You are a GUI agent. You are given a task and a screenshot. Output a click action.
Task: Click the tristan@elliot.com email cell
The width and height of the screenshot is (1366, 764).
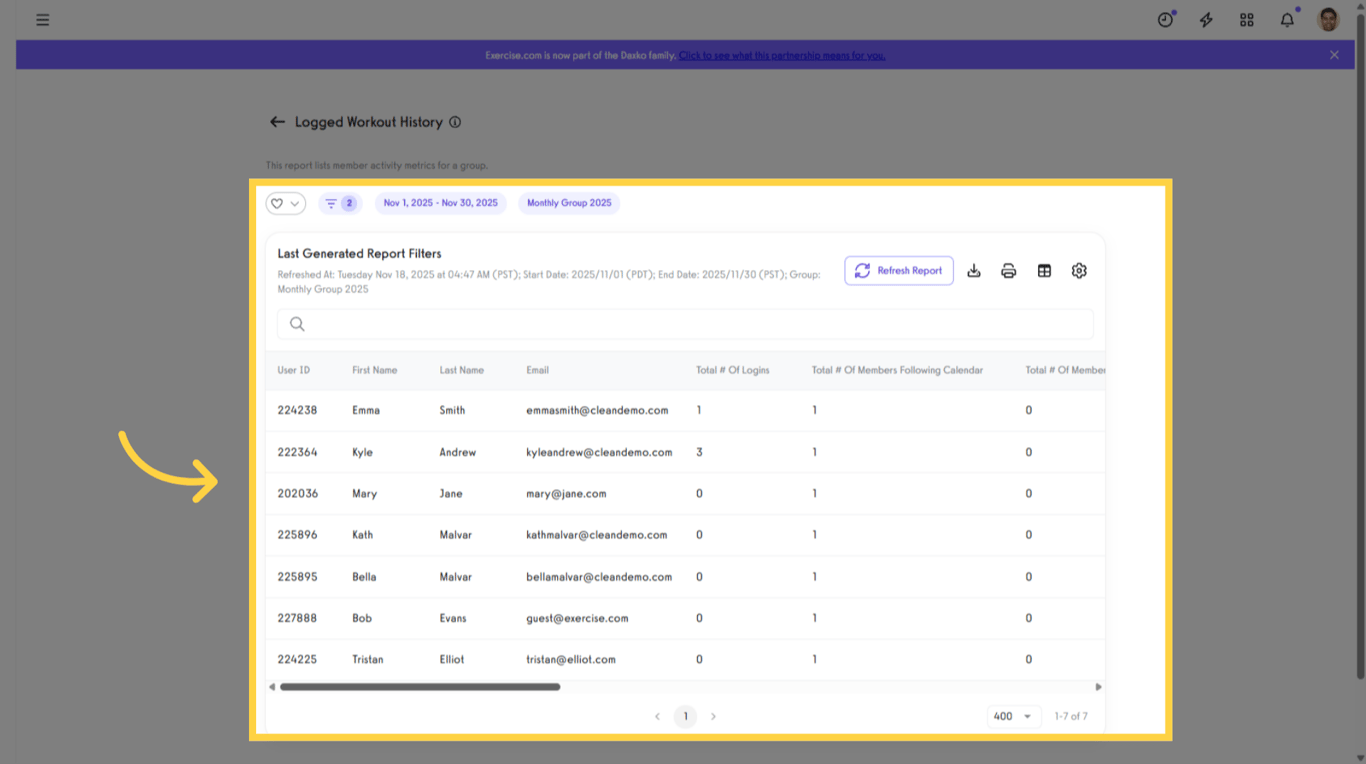point(571,660)
